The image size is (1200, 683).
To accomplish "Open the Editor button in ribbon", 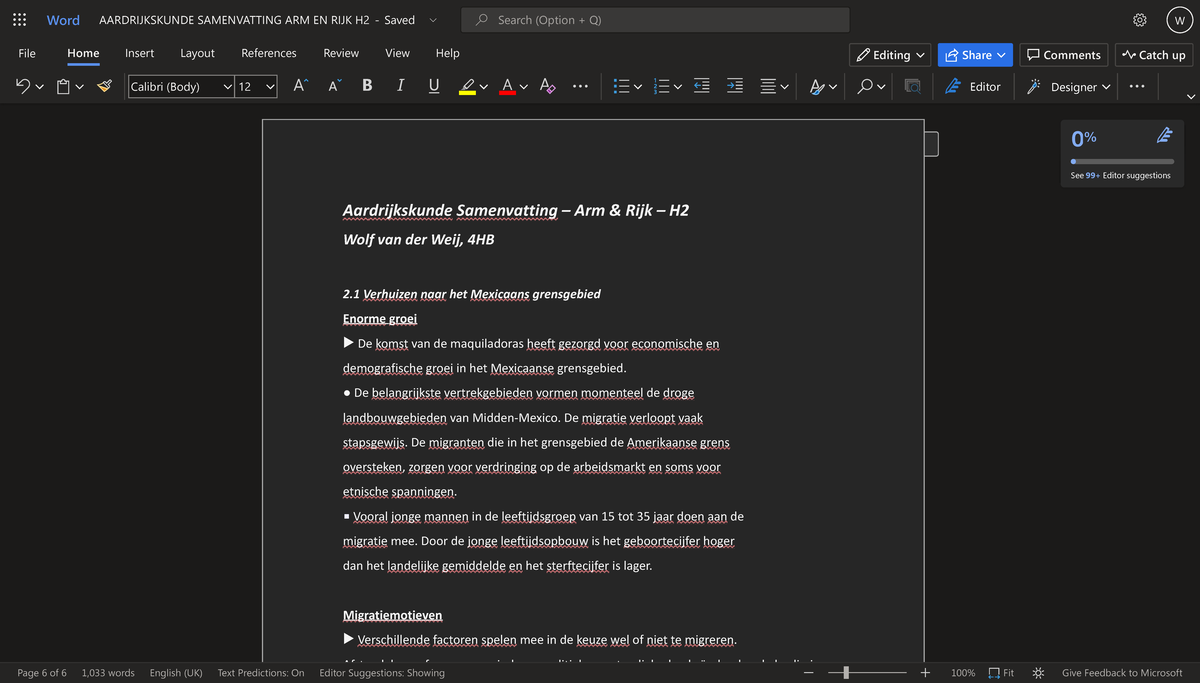I will (973, 87).
